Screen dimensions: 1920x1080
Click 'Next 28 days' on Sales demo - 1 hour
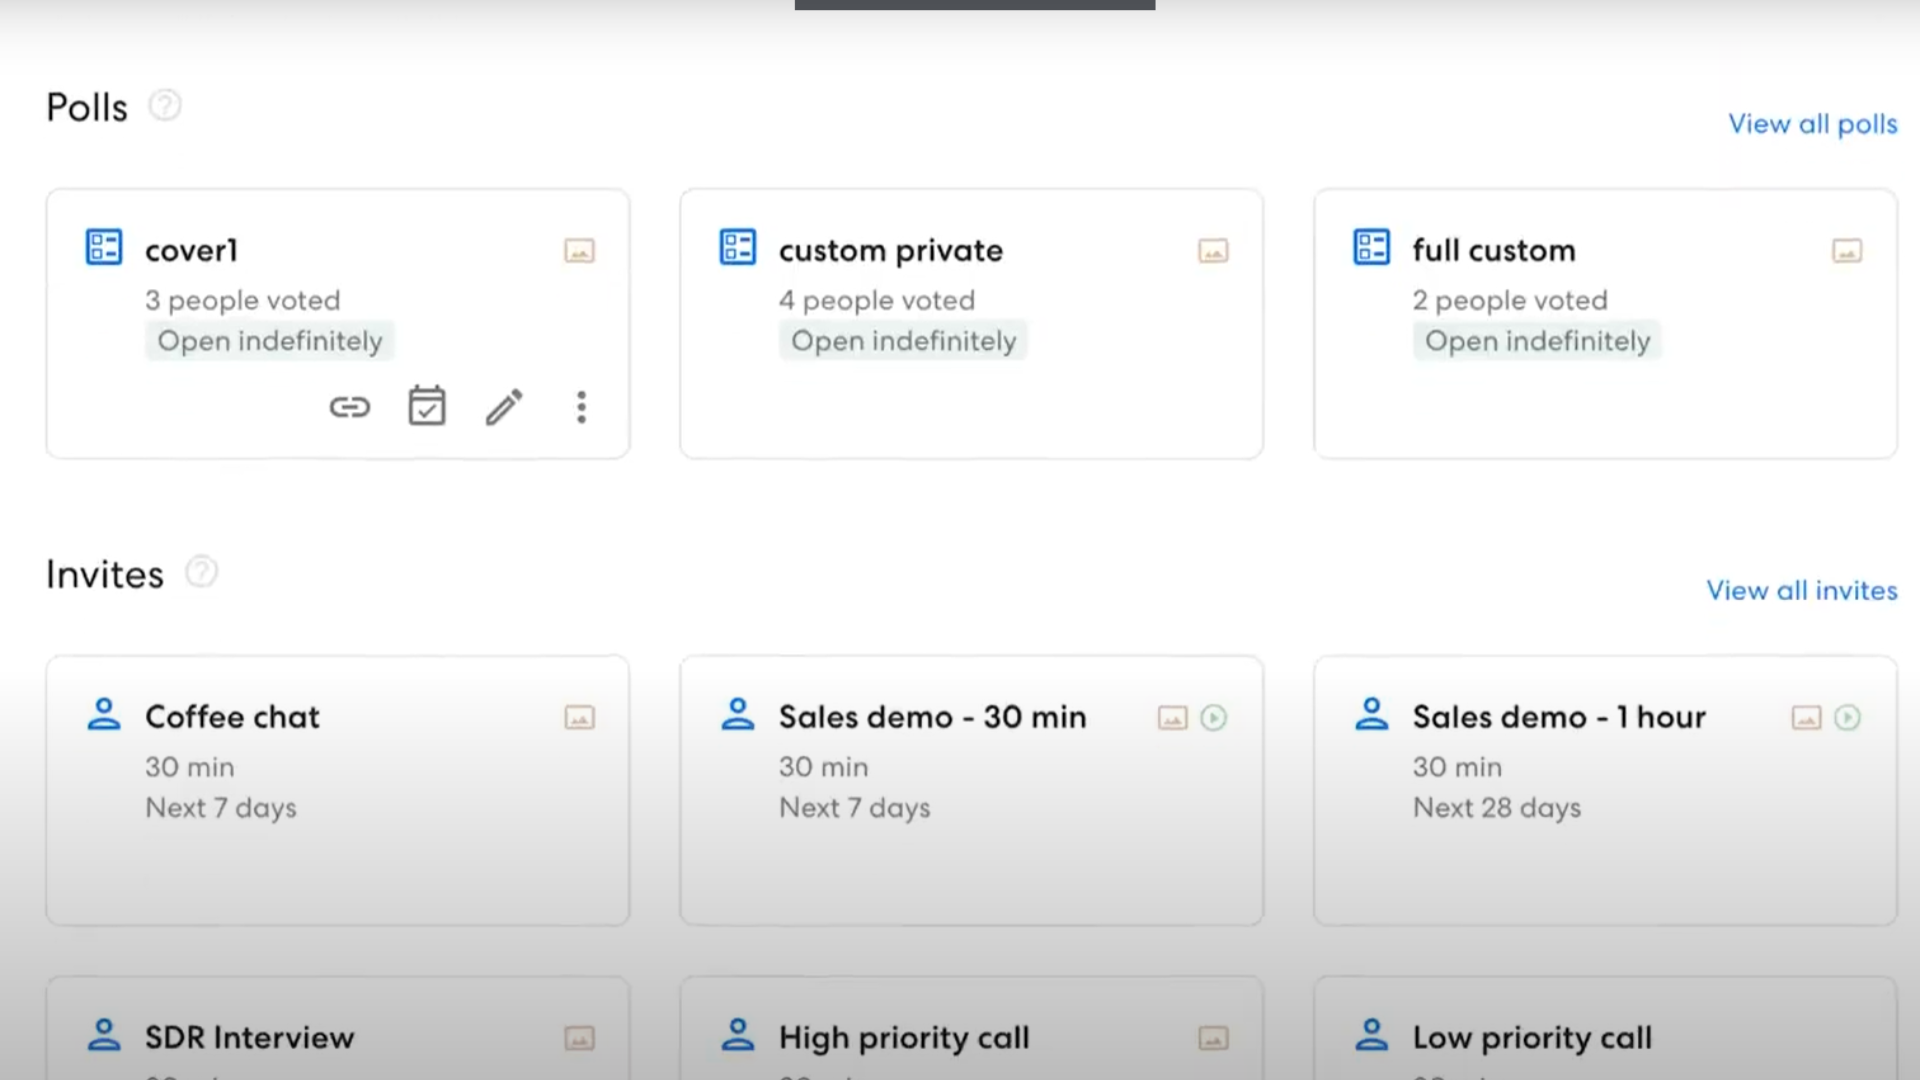pos(1497,808)
